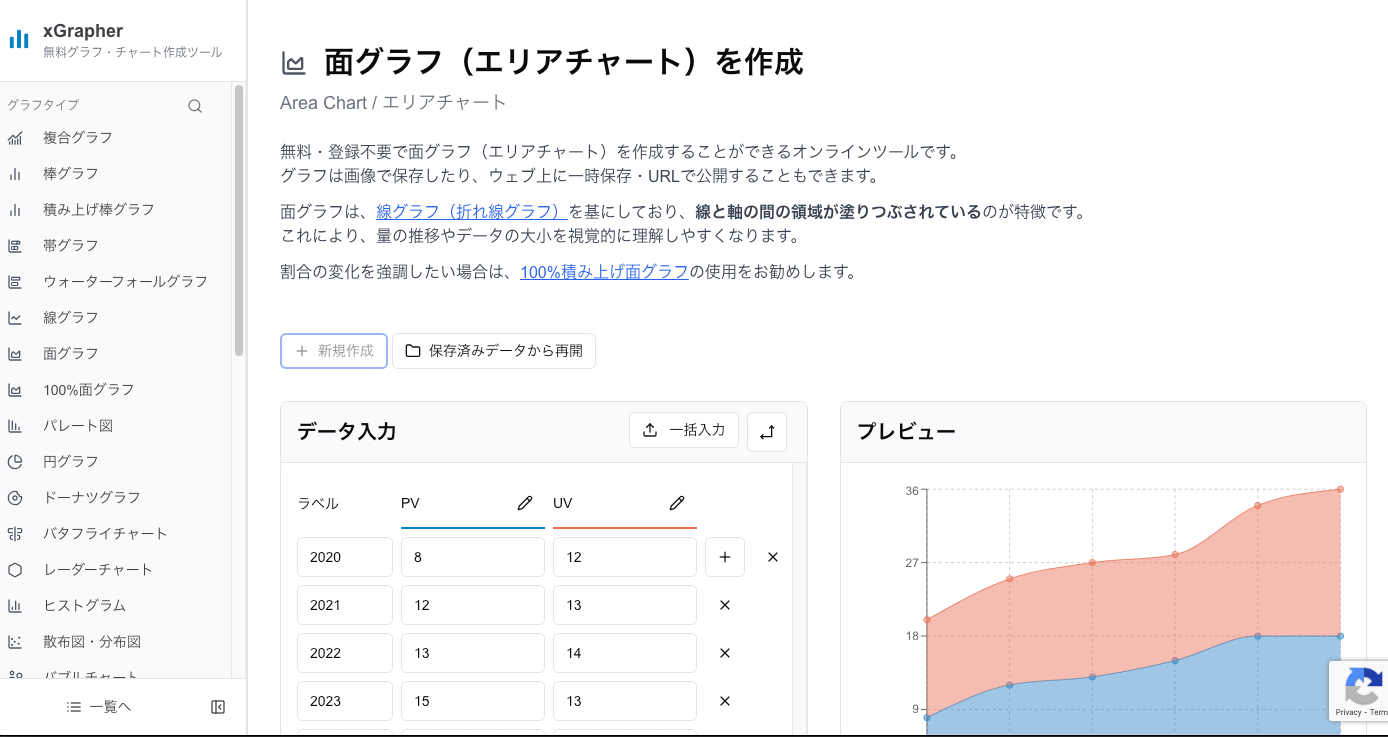The width and height of the screenshot is (1388, 737).
Task: Follow the 100%積み上げ面グラフ link
Action: pos(603,271)
